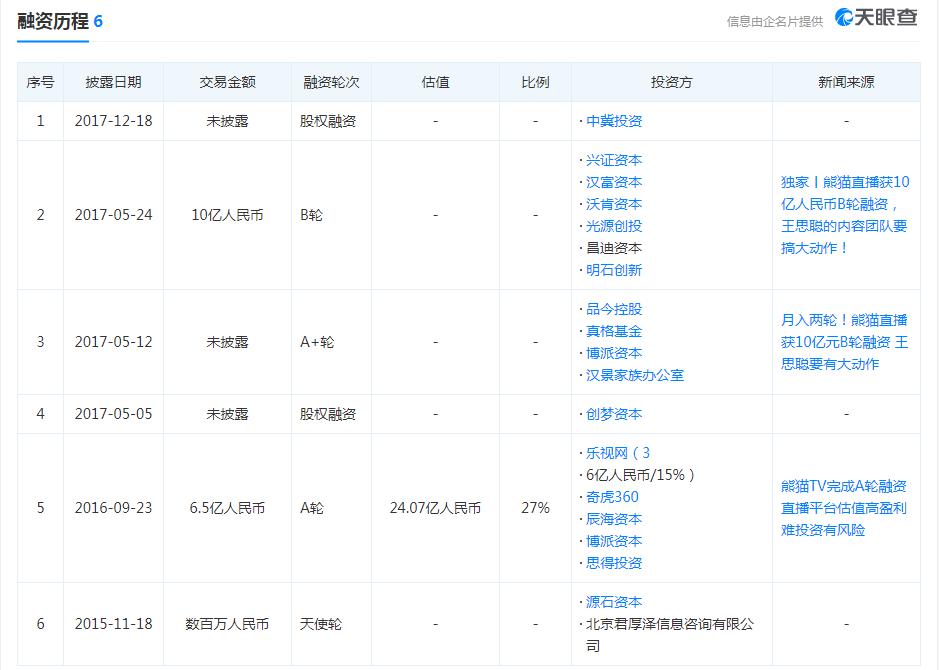The width and height of the screenshot is (939, 670).
Task: Select the 融资历程 tab heading
Action: pyautogui.click(x=53, y=22)
